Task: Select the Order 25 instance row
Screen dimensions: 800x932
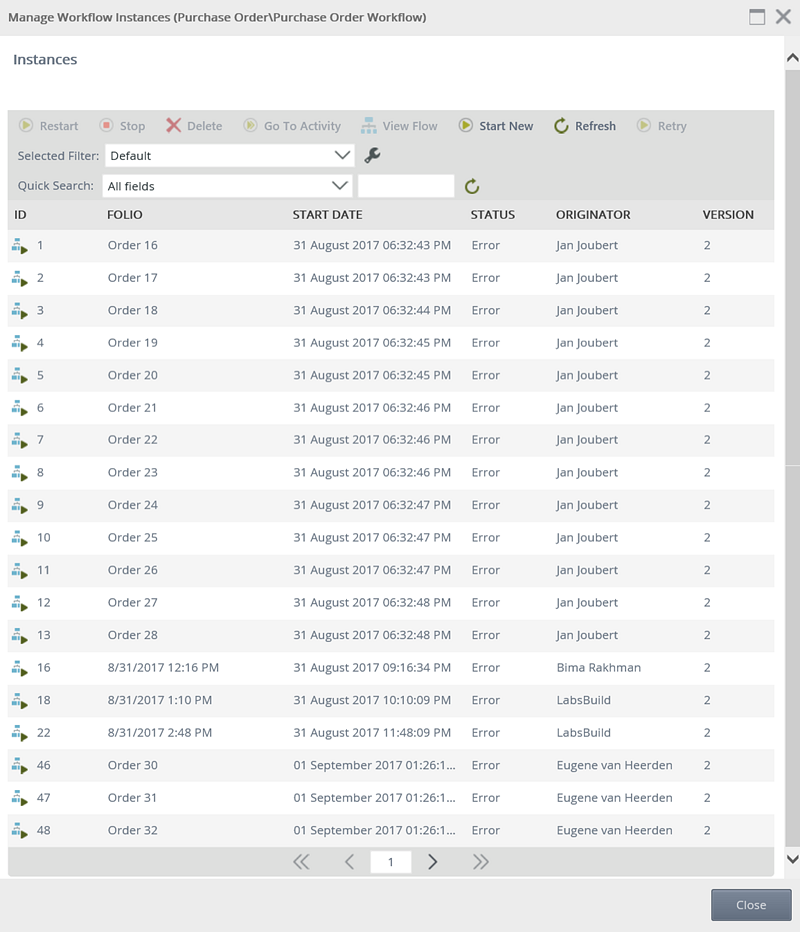Action: coord(132,538)
